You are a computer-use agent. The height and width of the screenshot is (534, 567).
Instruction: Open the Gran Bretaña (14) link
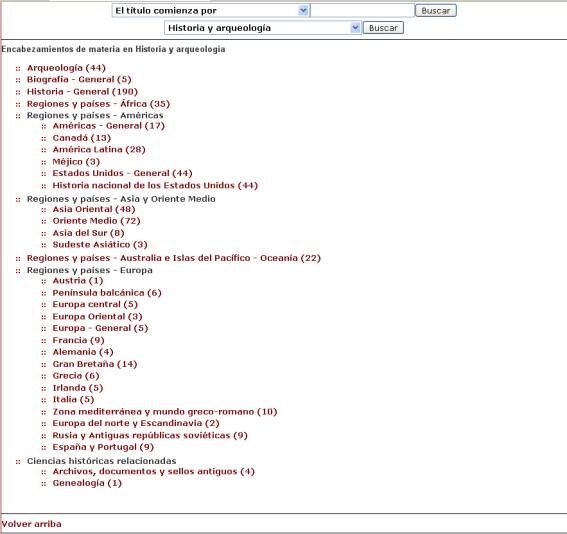click(95, 364)
